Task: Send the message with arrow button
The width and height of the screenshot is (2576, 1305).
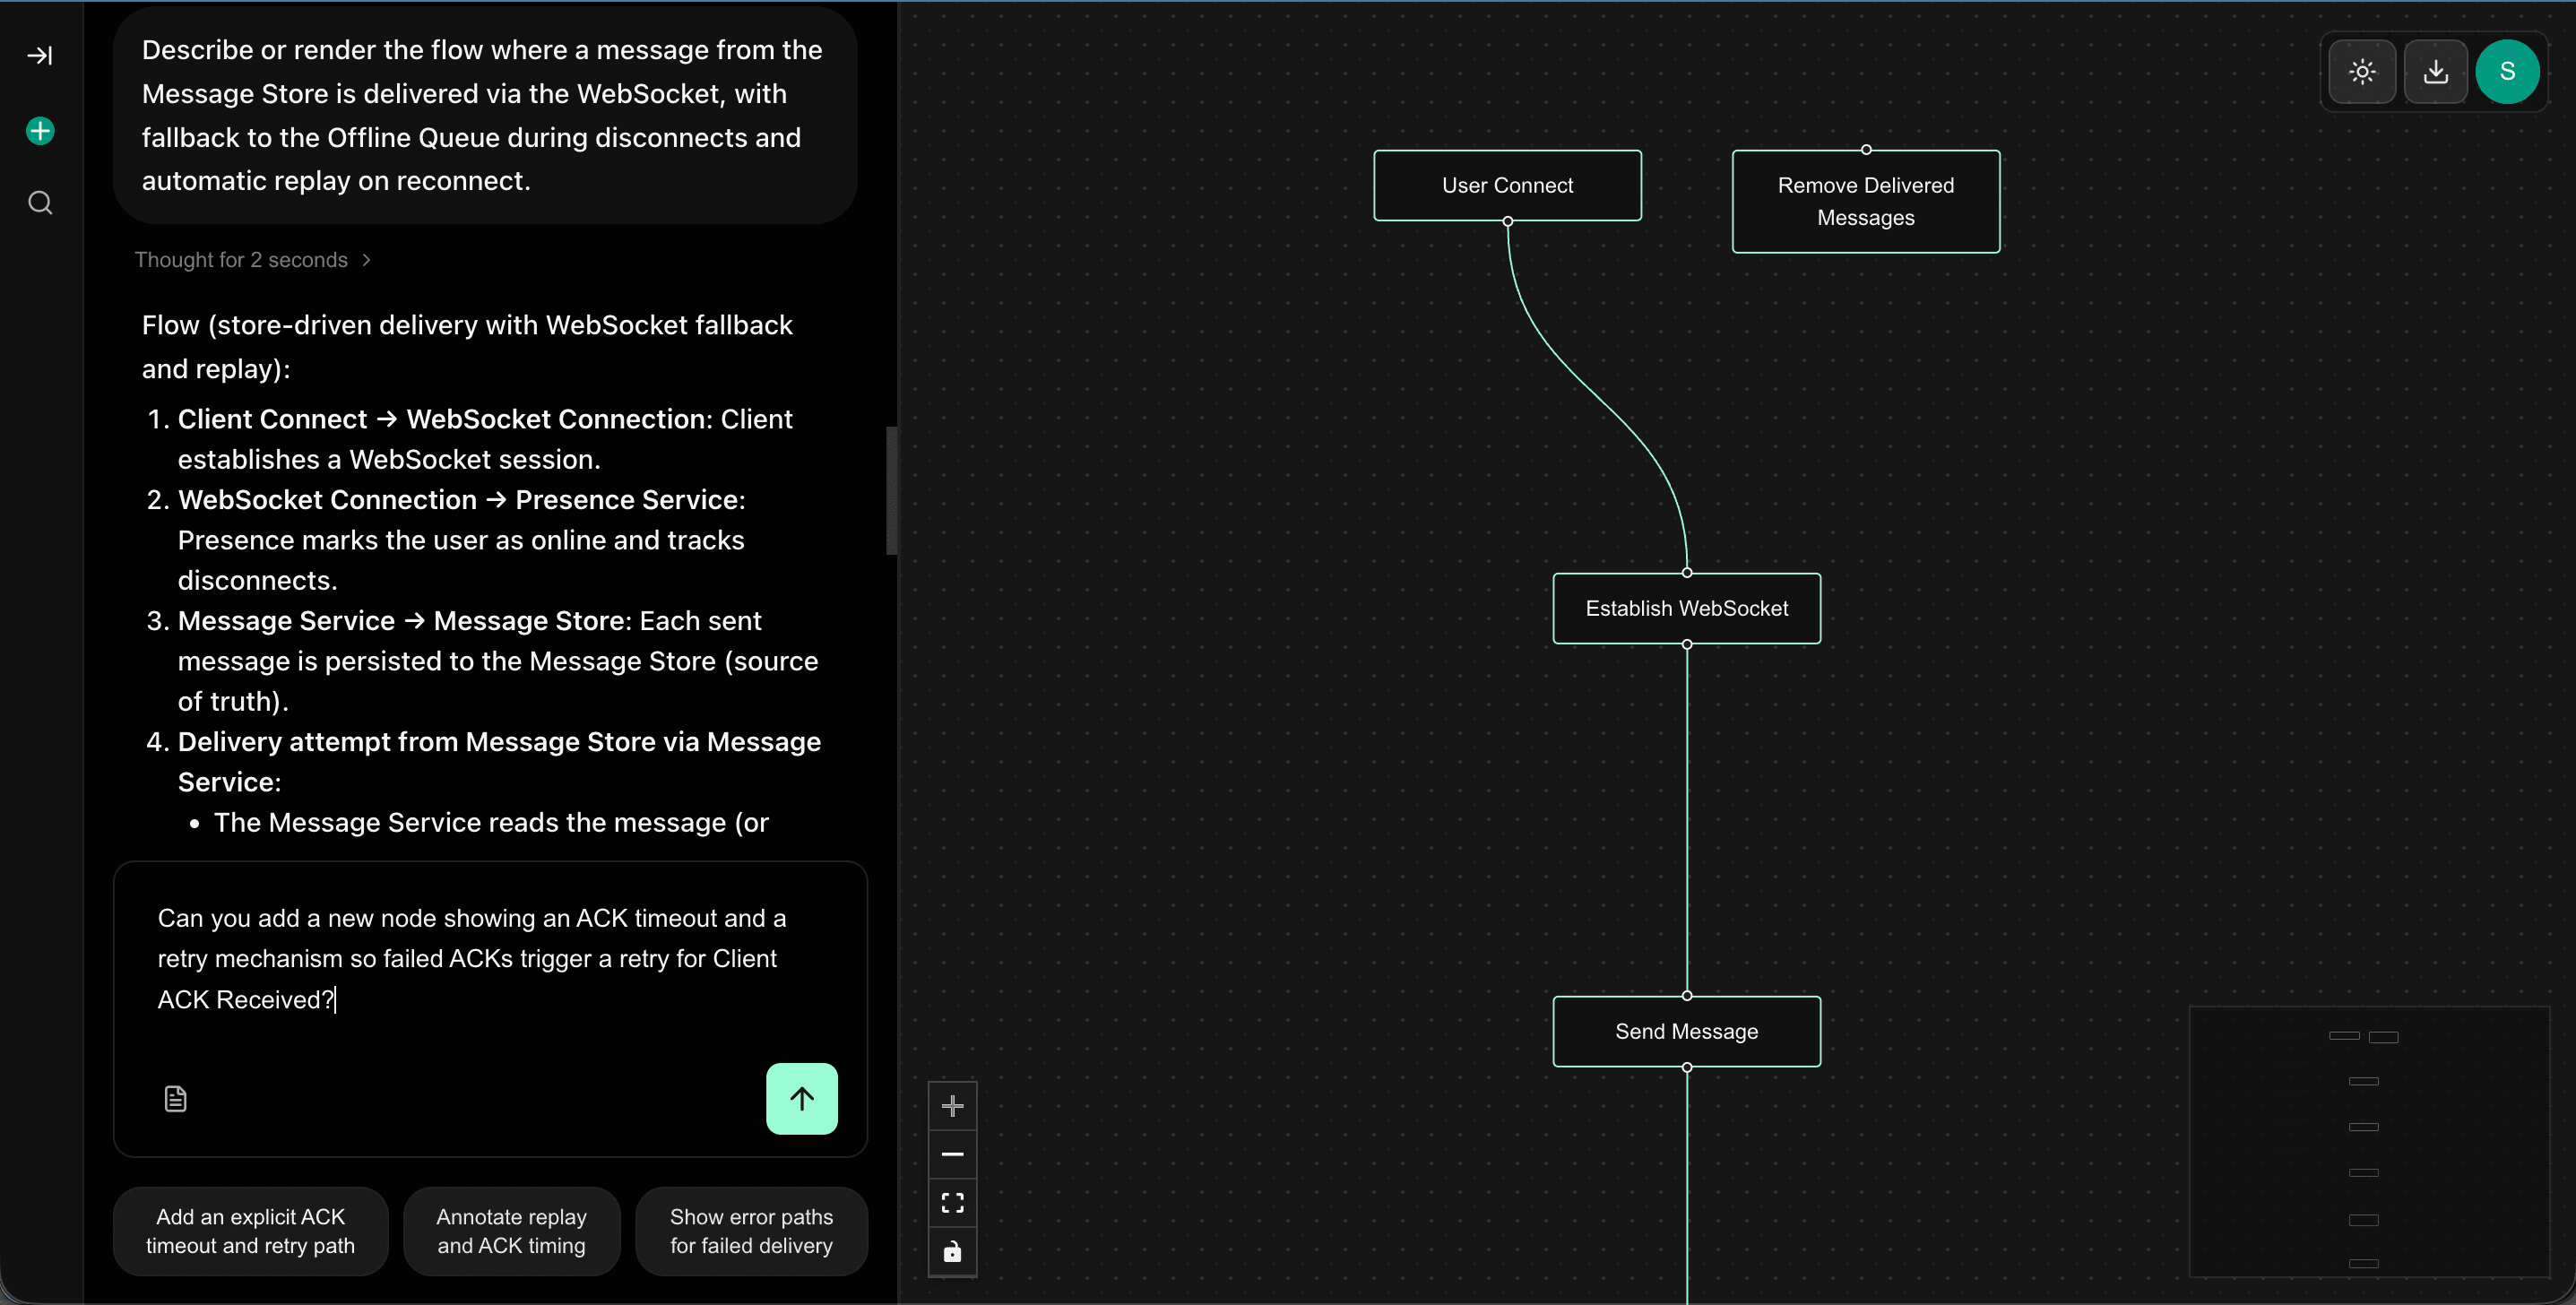Action: click(x=801, y=1098)
